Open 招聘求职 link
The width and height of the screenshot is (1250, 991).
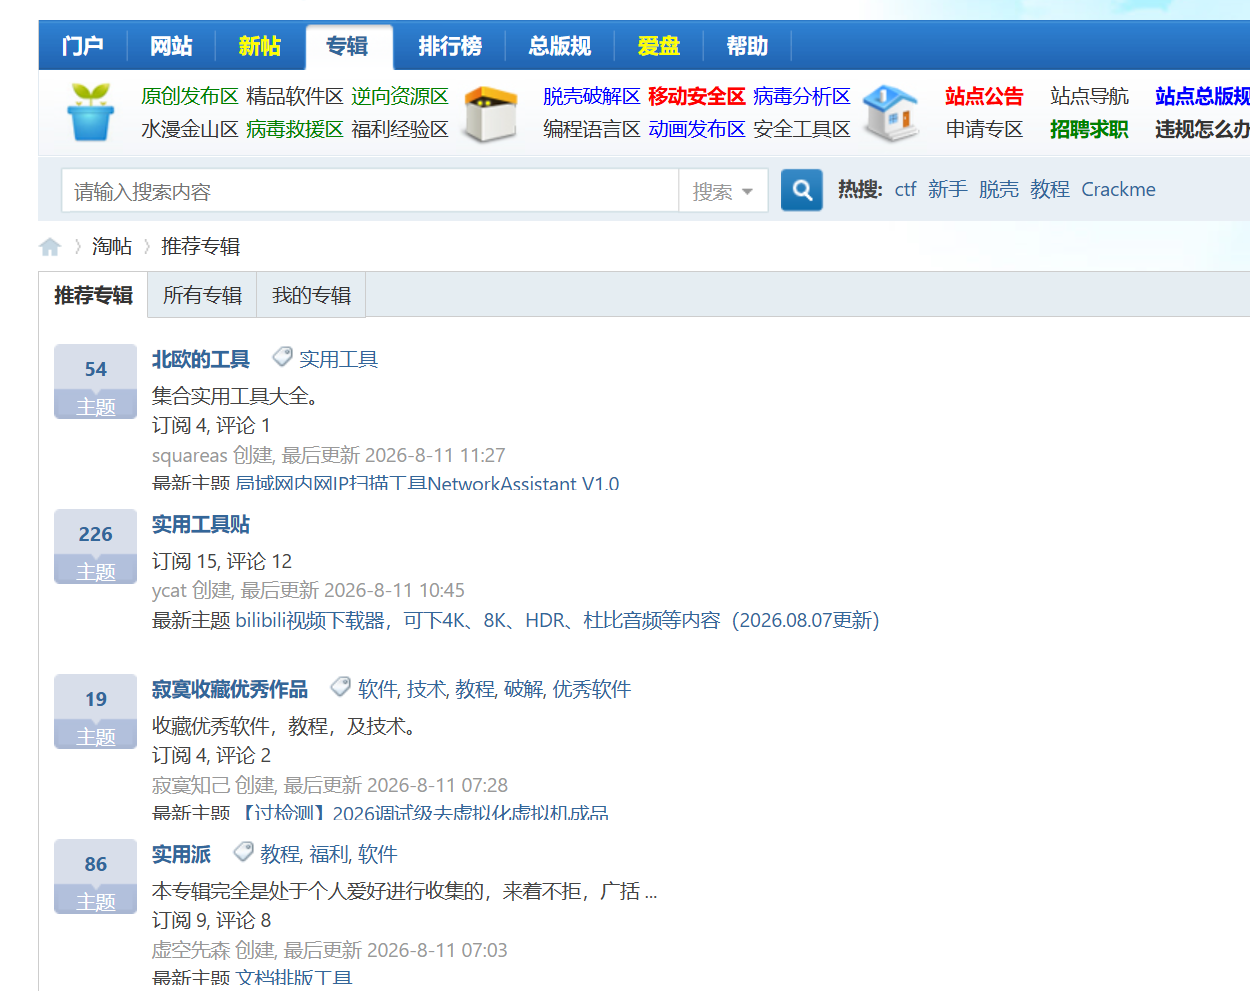(x=1090, y=129)
